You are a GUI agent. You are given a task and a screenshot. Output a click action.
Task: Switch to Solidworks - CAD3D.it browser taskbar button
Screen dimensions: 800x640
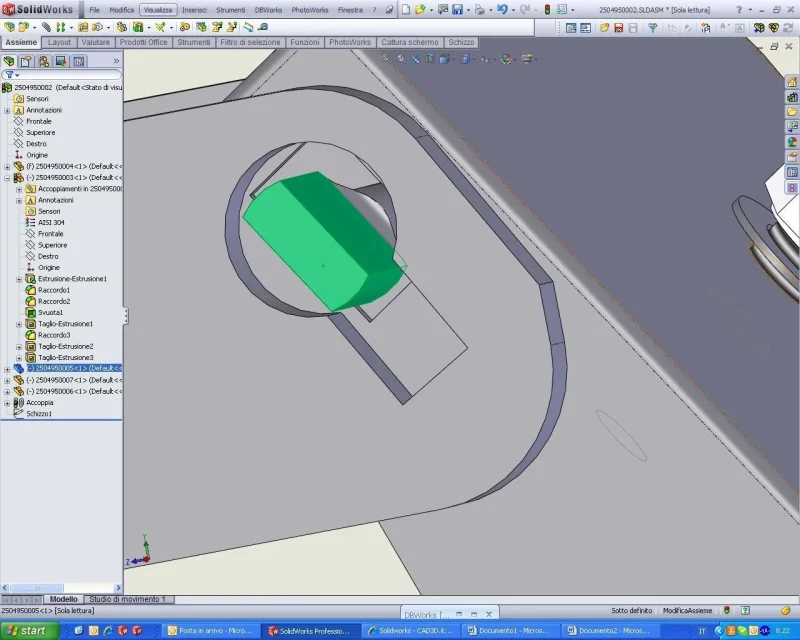point(411,631)
